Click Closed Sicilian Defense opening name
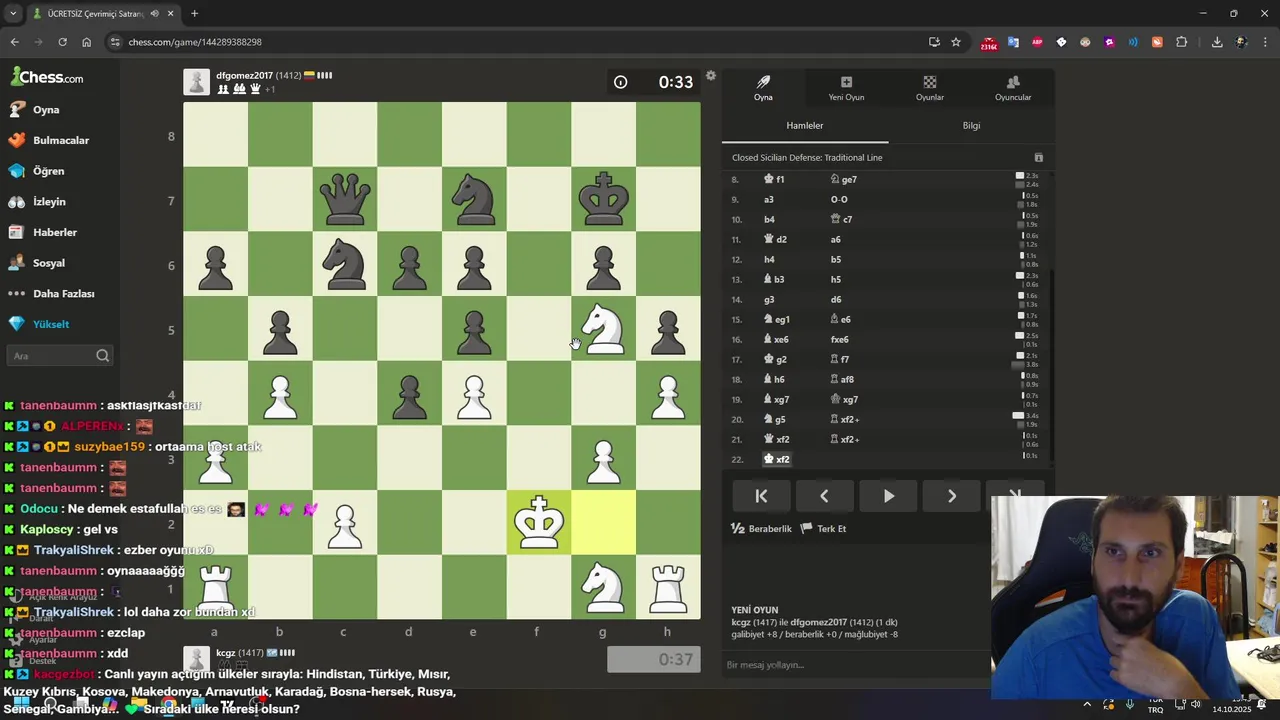This screenshot has height=720, width=1280. click(x=807, y=157)
